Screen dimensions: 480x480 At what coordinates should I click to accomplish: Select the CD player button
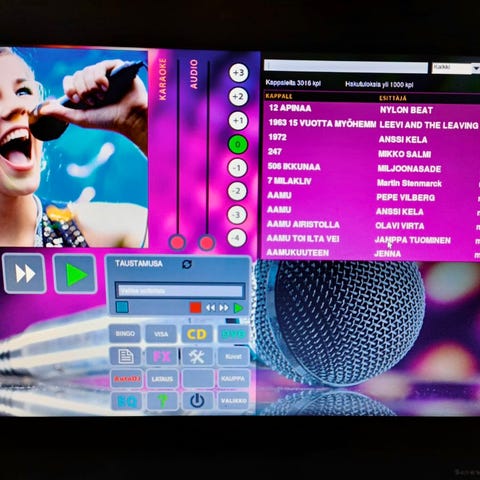pyautogui.click(x=197, y=334)
